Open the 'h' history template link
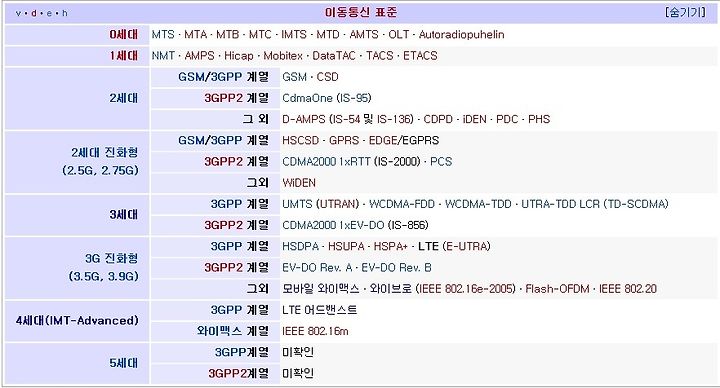The image size is (720, 388). tap(65, 13)
